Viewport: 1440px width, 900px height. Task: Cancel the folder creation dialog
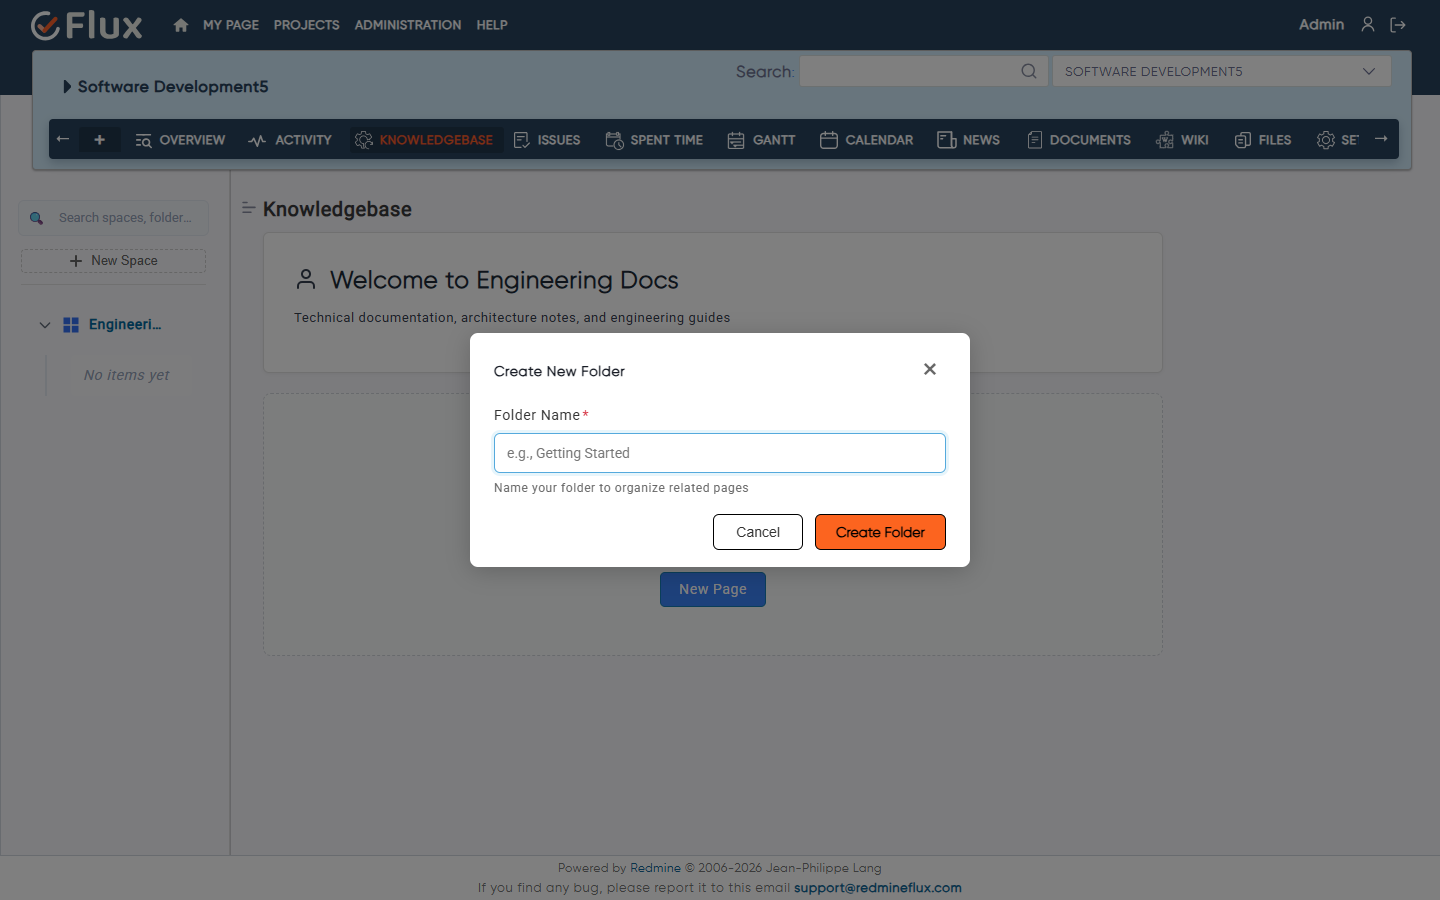click(758, 532)
